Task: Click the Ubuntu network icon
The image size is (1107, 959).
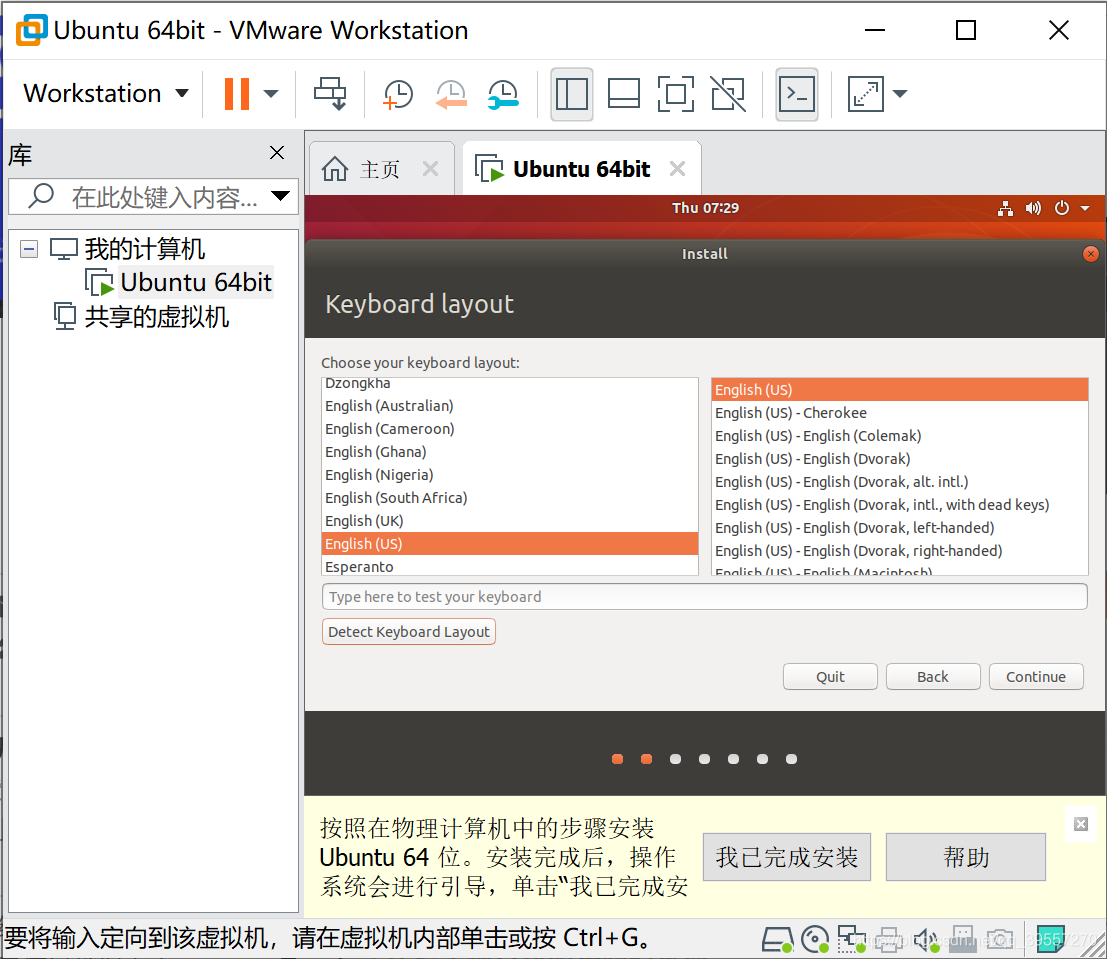Action: point(1005,208)
